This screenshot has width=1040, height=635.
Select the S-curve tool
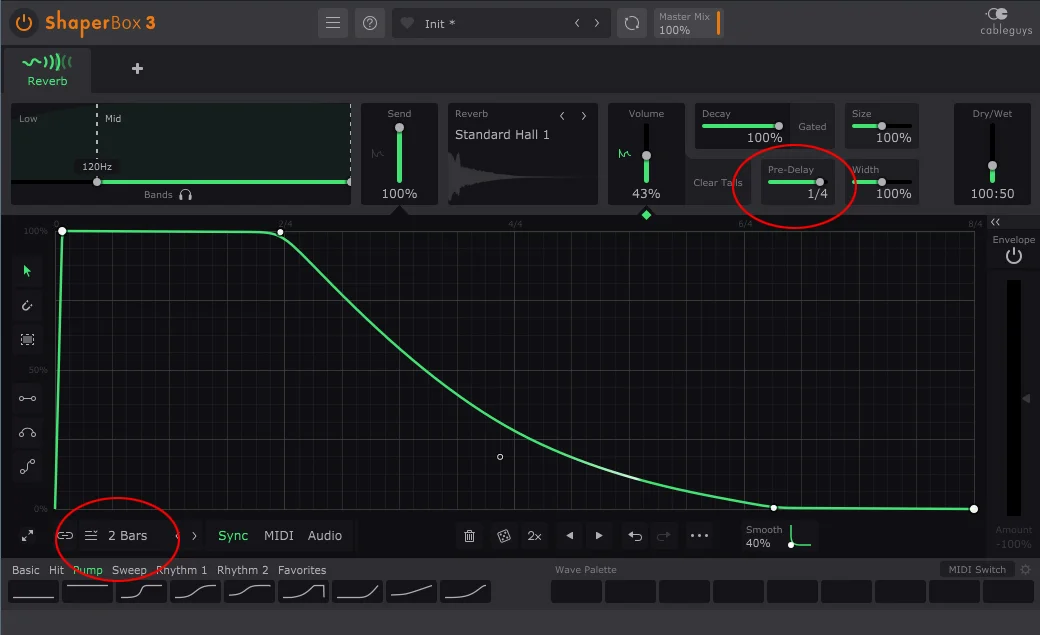(27, 467)
